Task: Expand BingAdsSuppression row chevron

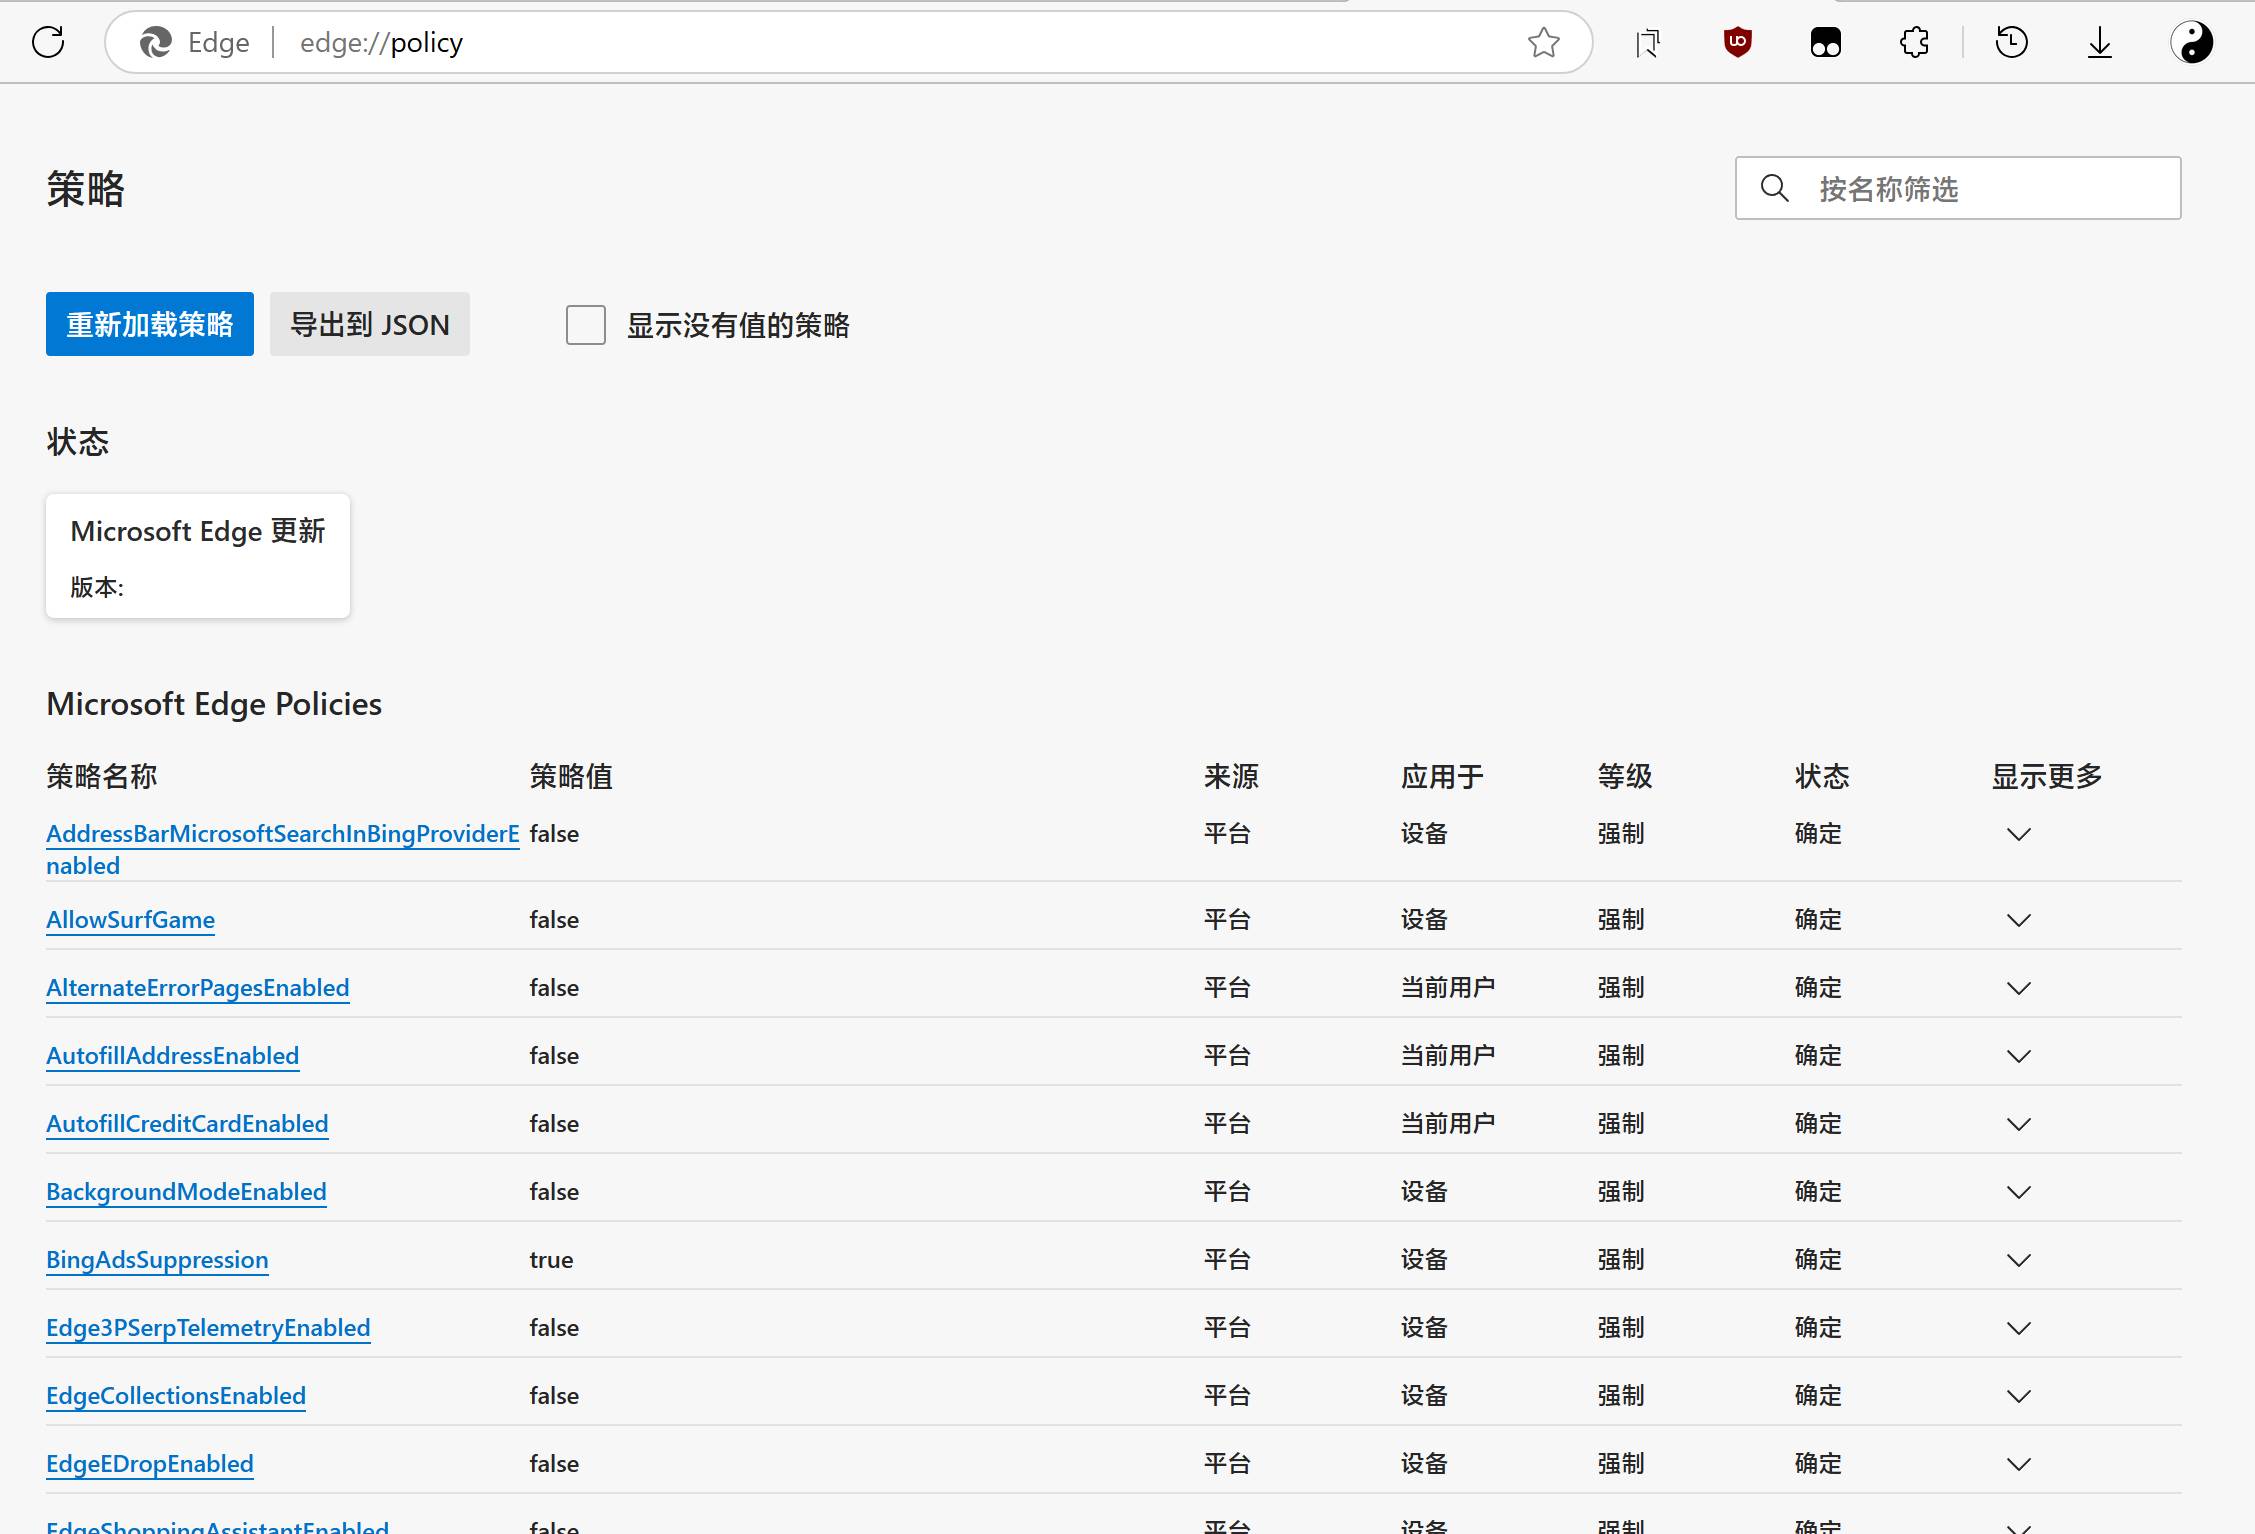Action: coord(2019,1260)
